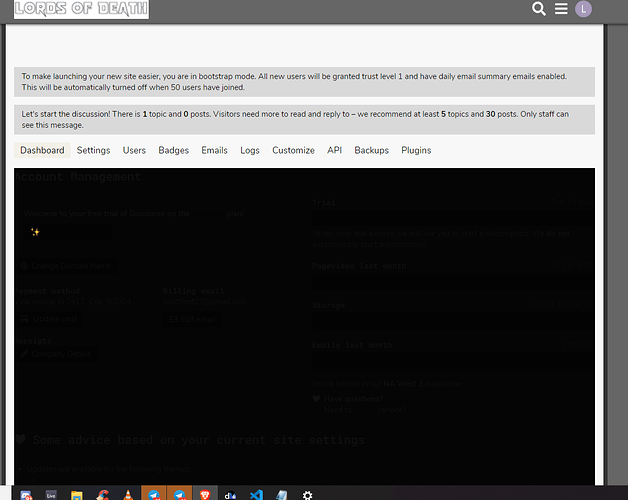Screen dimensions: 628x500
Task: Open the Live app taskbar icon
Action: 51,496
